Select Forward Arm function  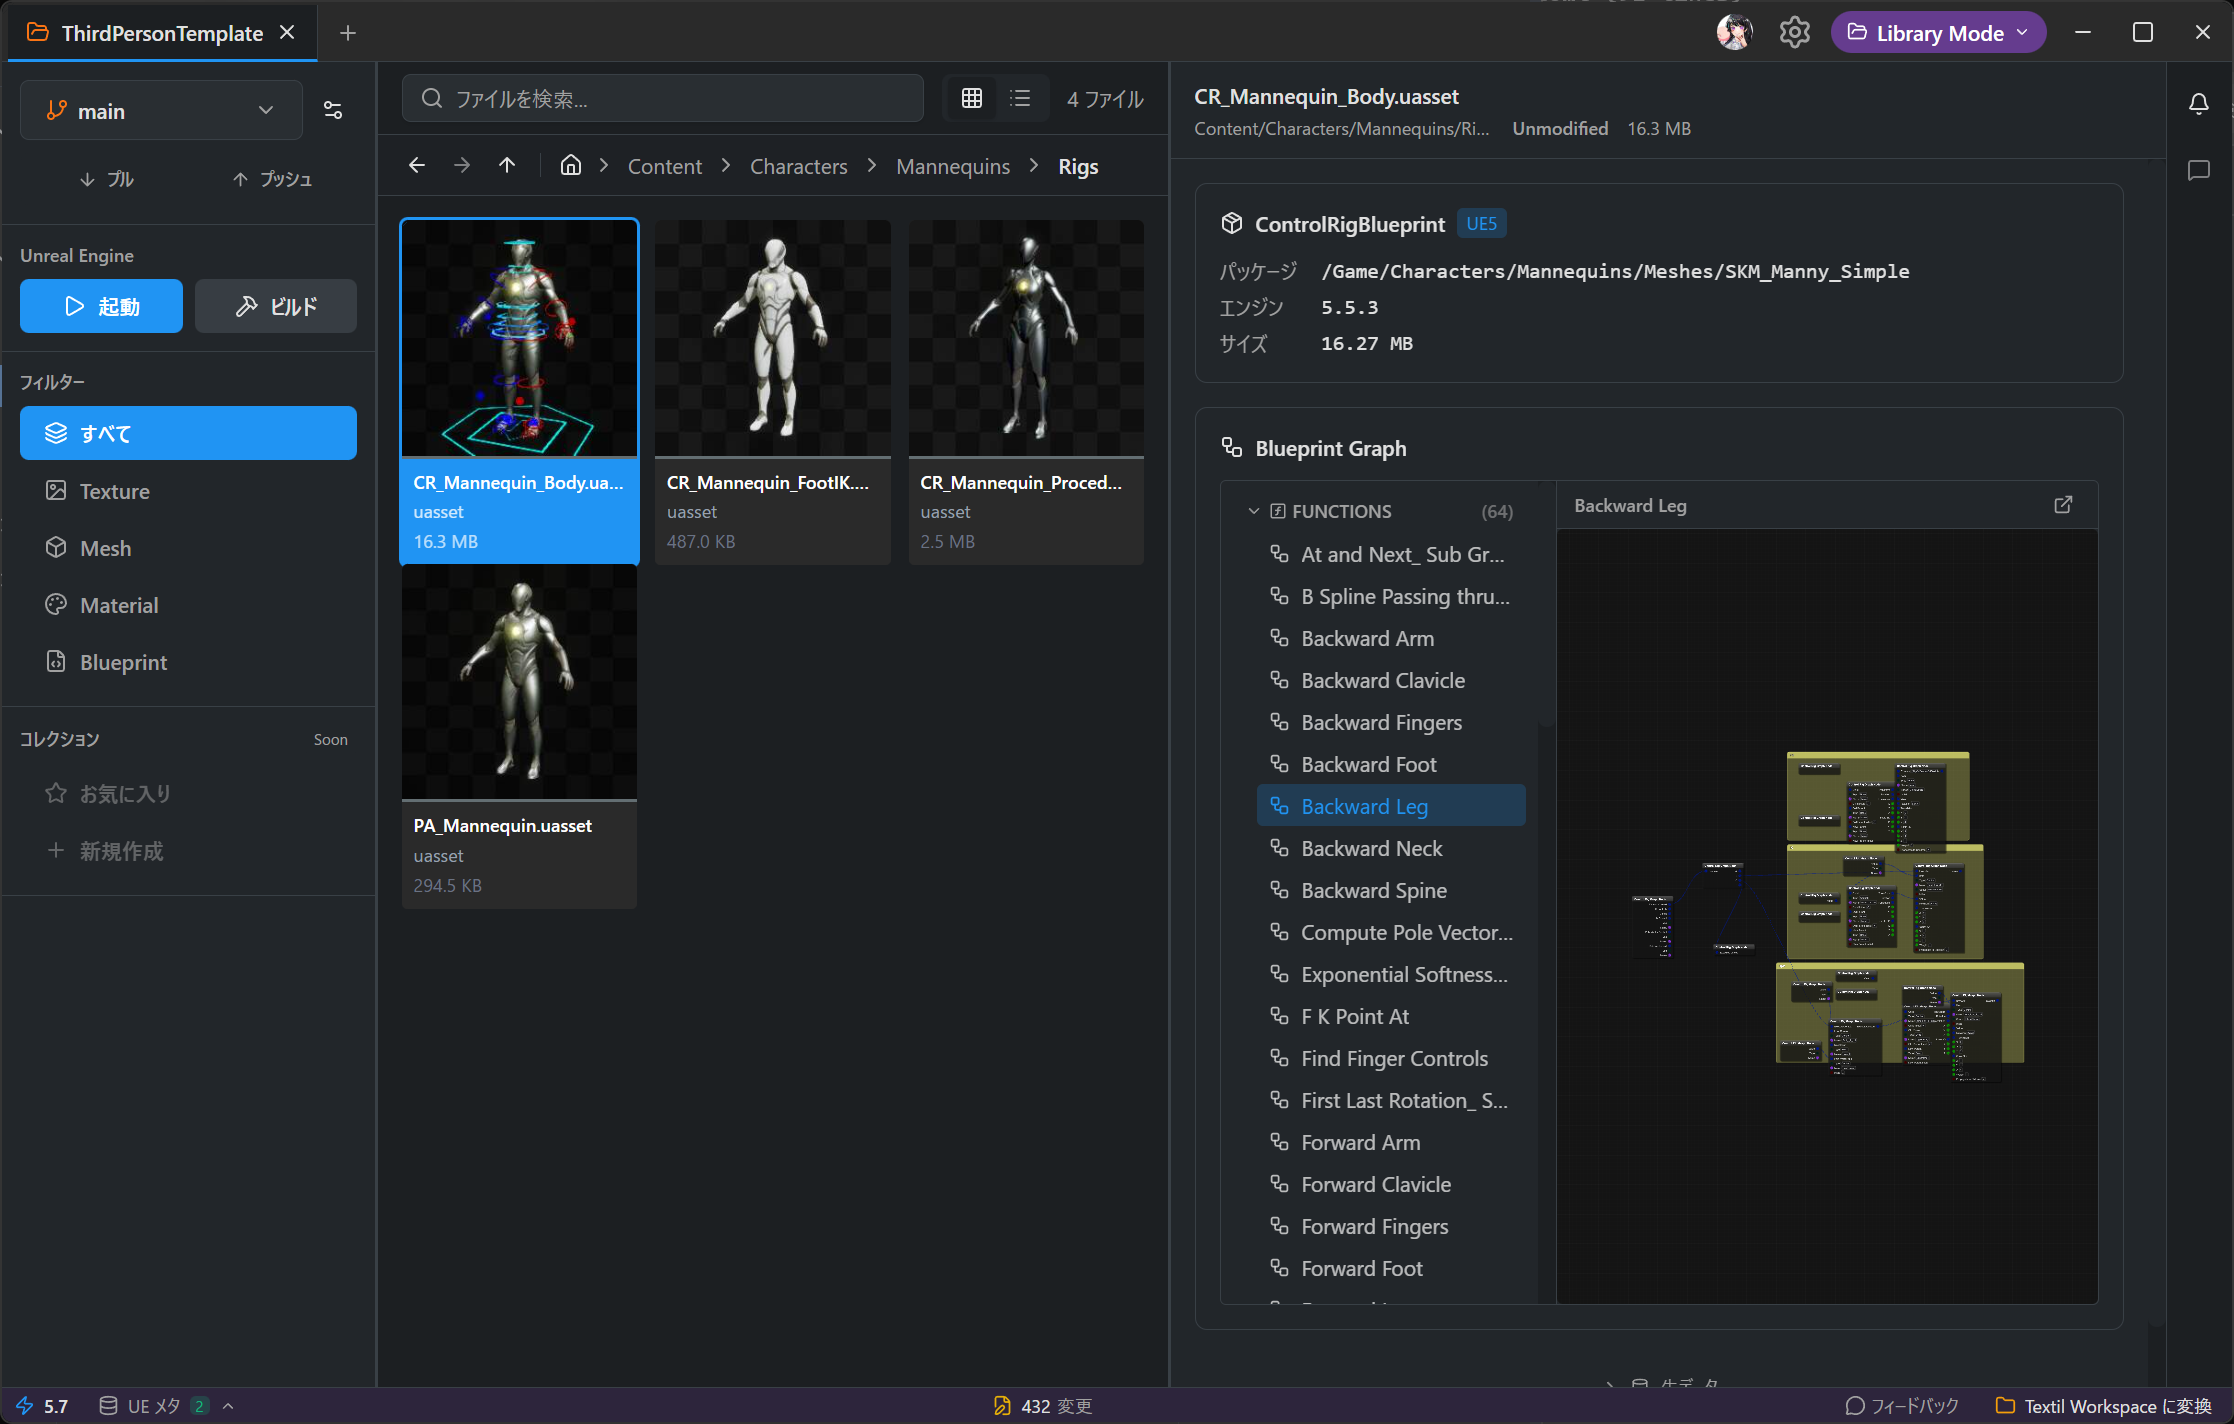1360,1142
